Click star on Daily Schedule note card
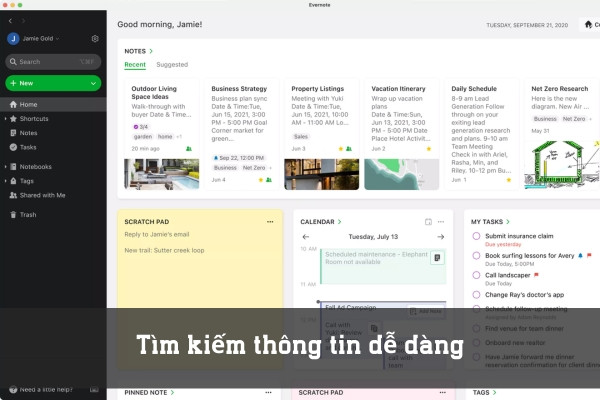This screenshot has width=600, height=400. (509, 180)
